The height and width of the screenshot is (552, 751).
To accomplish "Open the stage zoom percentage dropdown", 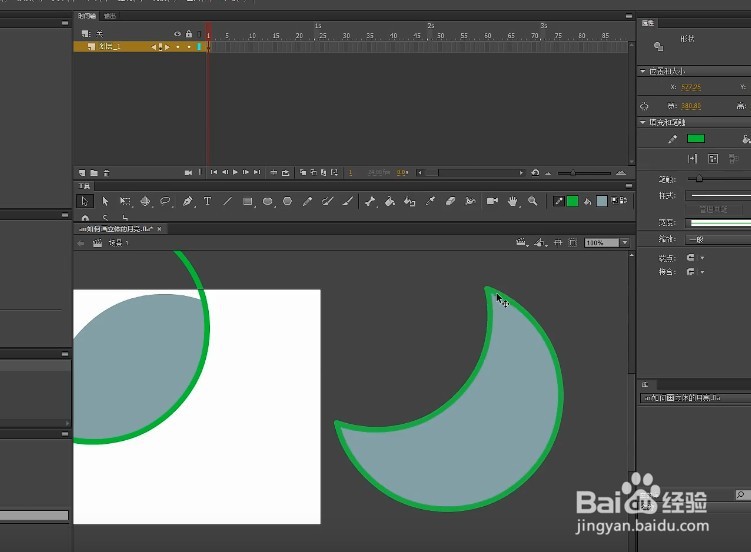I will coord(625,243).
